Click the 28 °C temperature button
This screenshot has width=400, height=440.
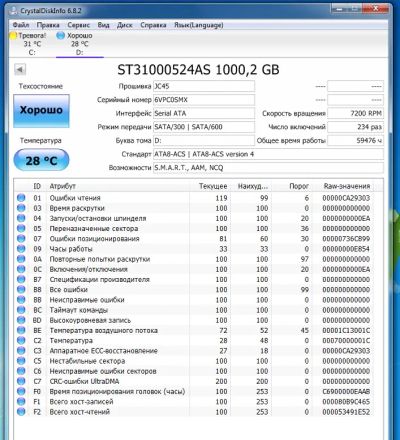[x=41, y=160]
